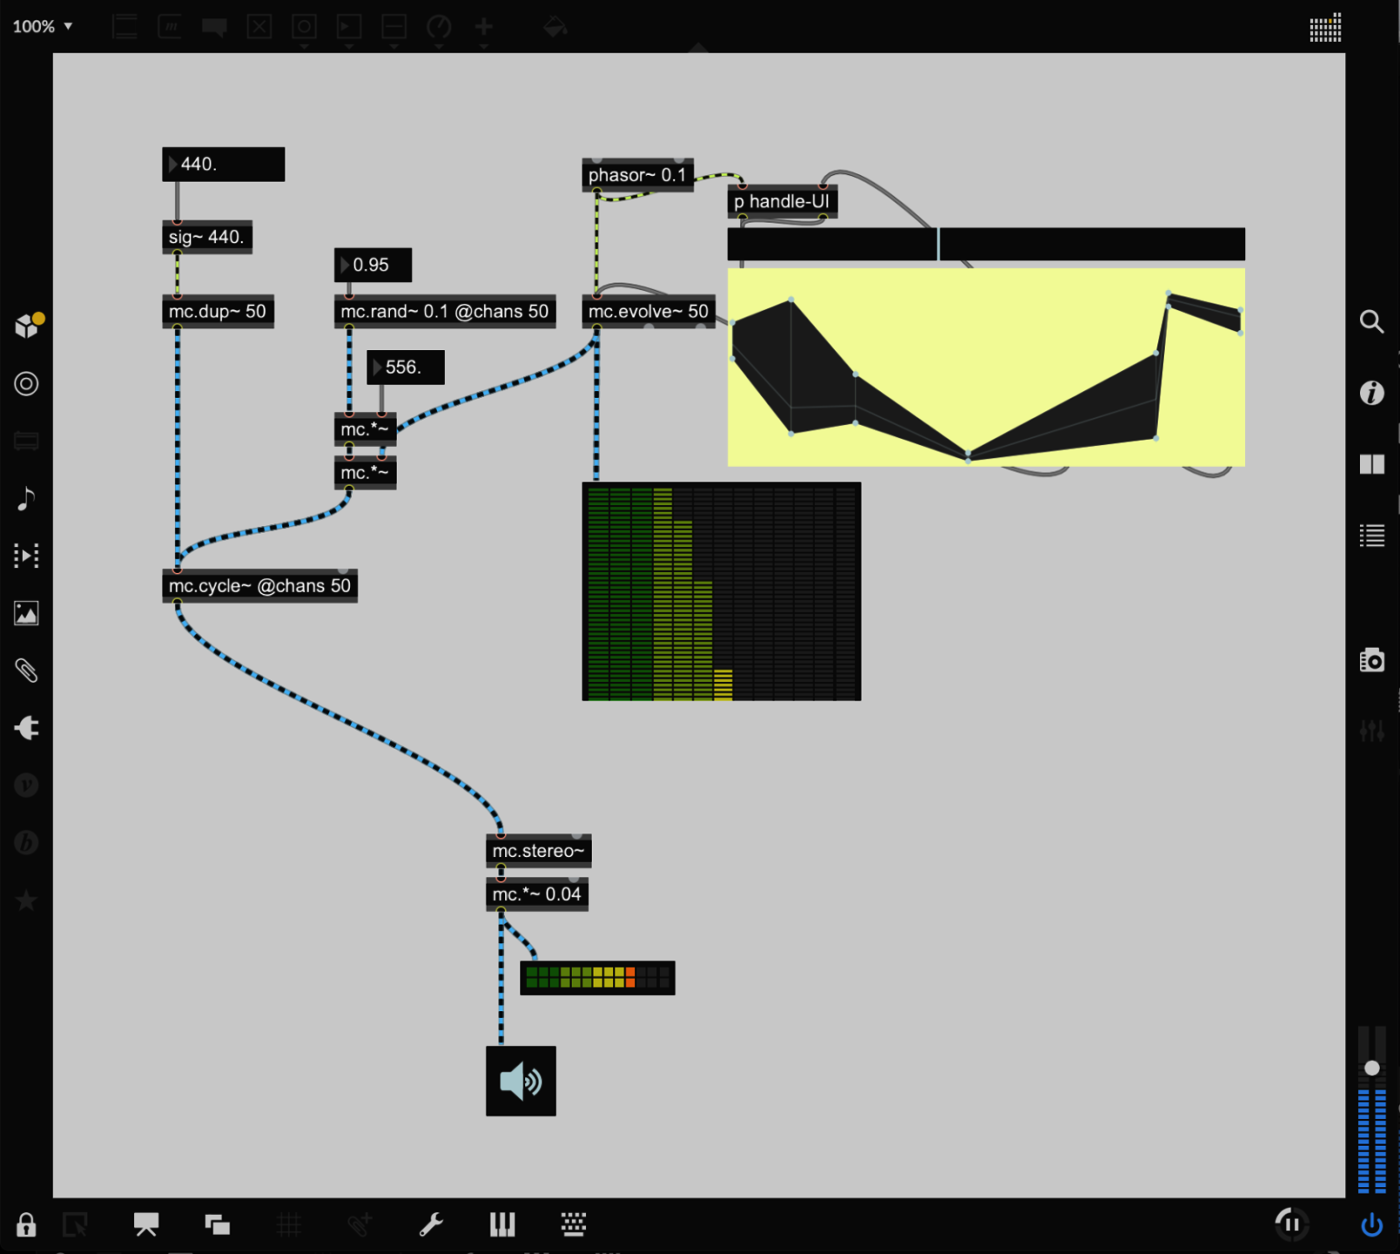This screenshot has height=1254, width=1400.
Task: Click the computer keyboard icon in bottom bar
Action: [573, 1224]
